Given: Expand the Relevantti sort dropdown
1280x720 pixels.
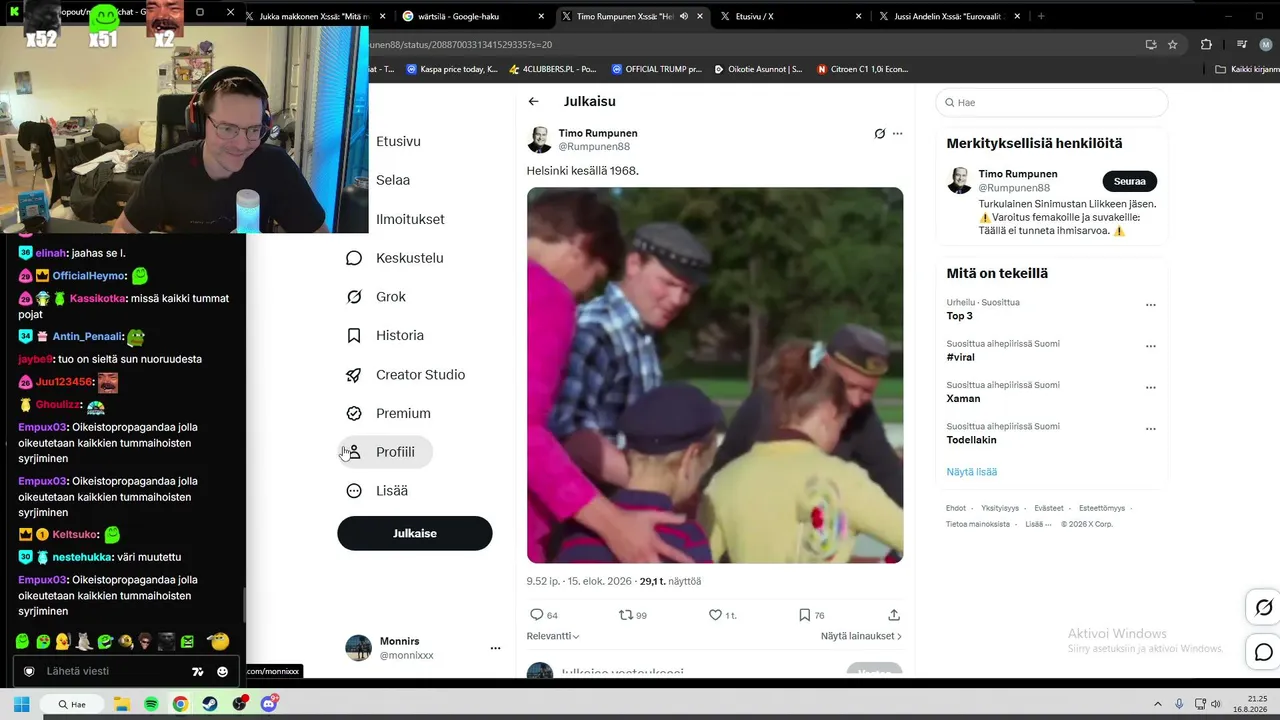Looking at the screenshot, I should [553, 636].
